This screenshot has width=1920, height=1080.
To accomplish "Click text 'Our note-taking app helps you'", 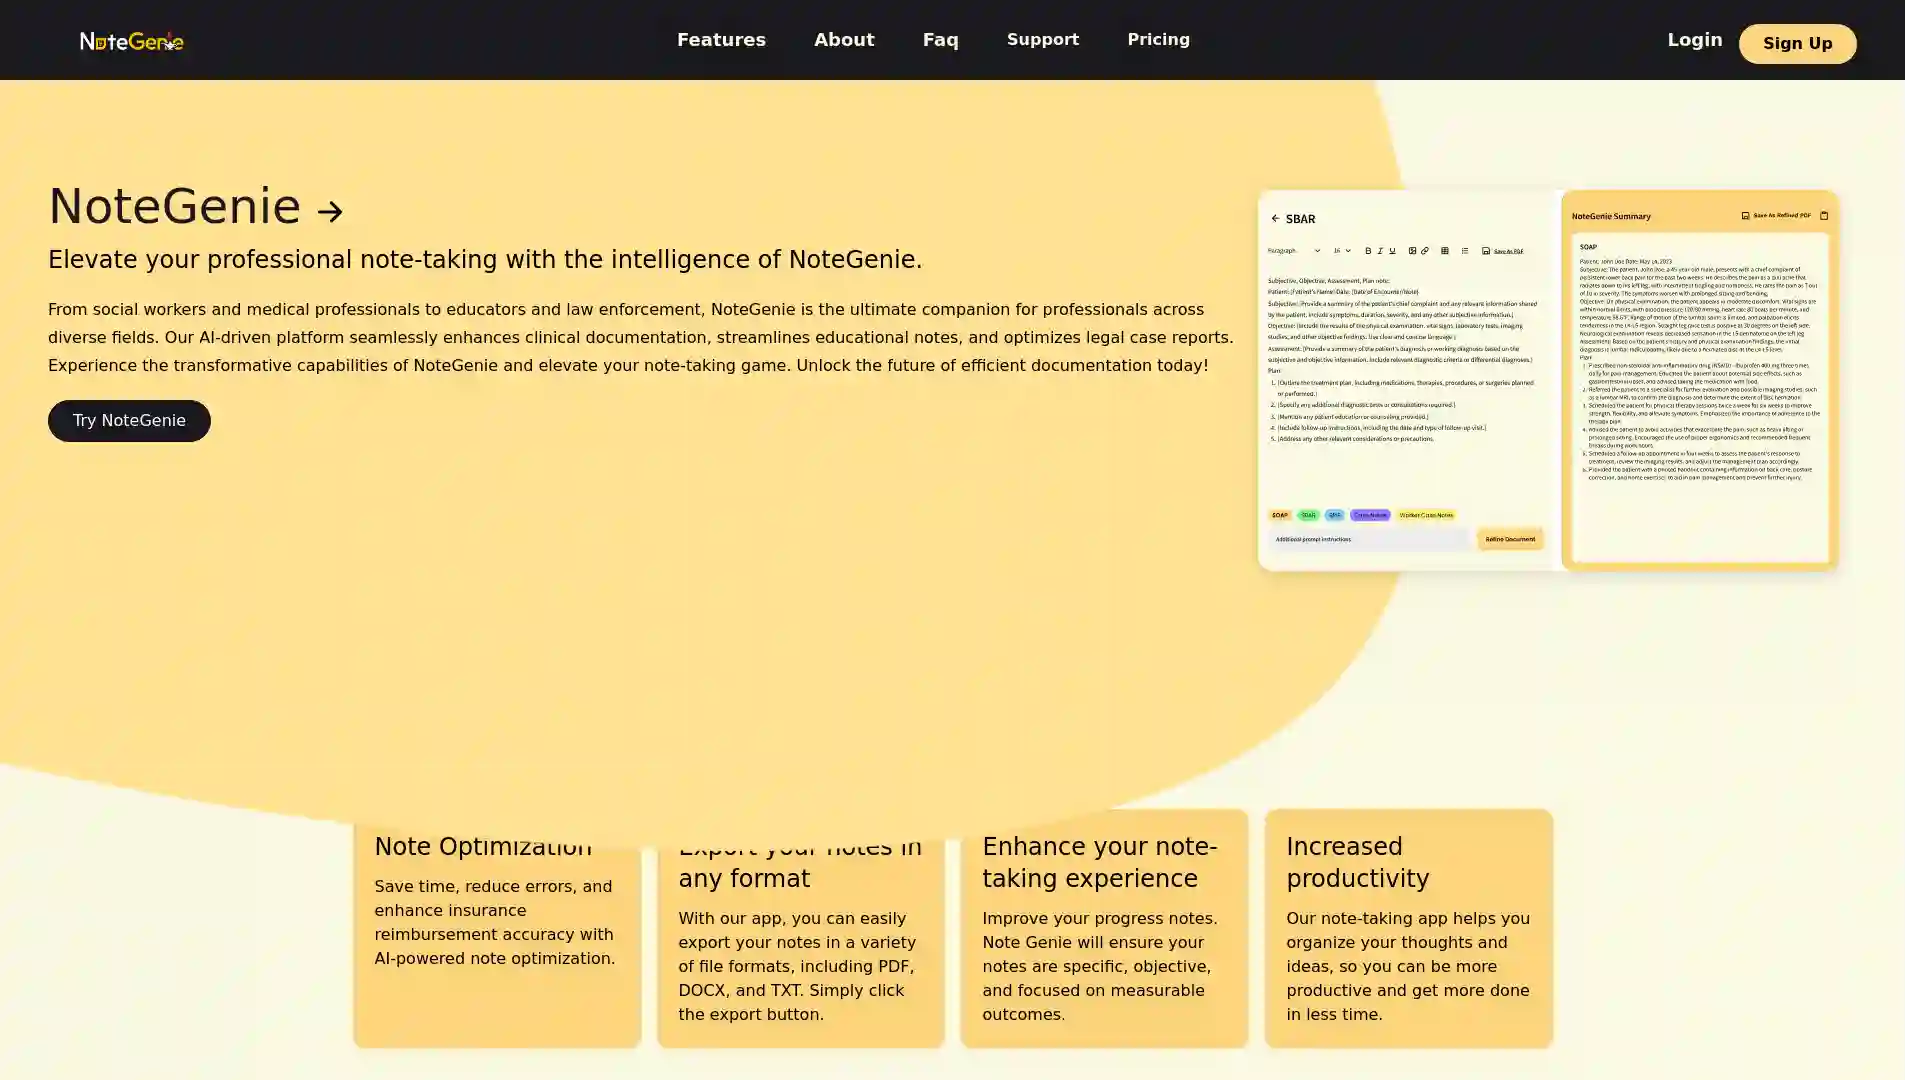I will coord(1408,967).
